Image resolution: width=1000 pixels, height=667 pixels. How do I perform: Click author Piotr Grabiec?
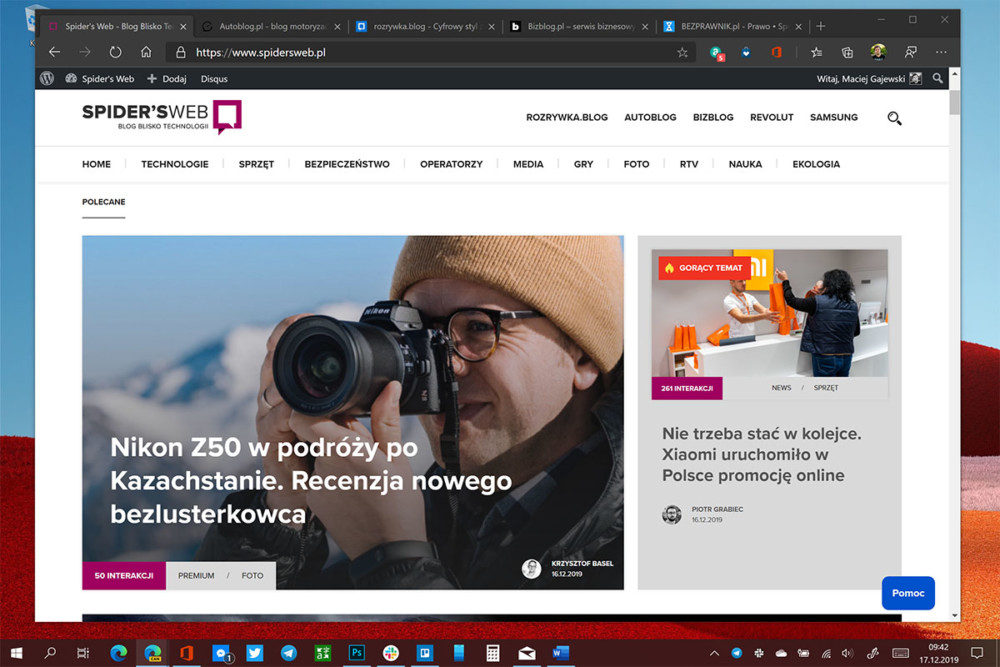[717, 509]
